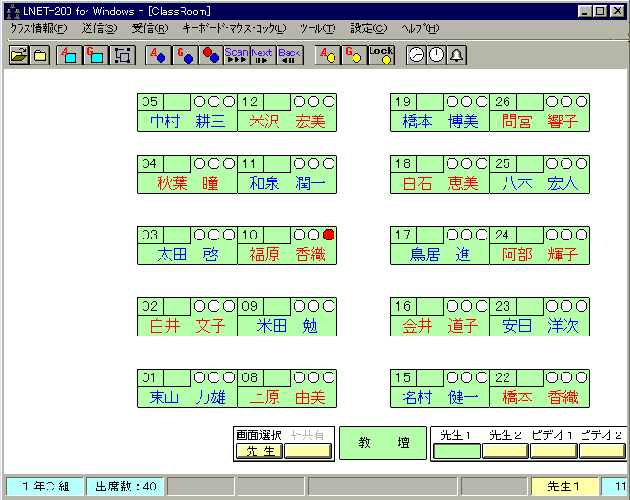Click the Back toolbar button
Screen dimensions: 630x500
click(x=289, y=55)
